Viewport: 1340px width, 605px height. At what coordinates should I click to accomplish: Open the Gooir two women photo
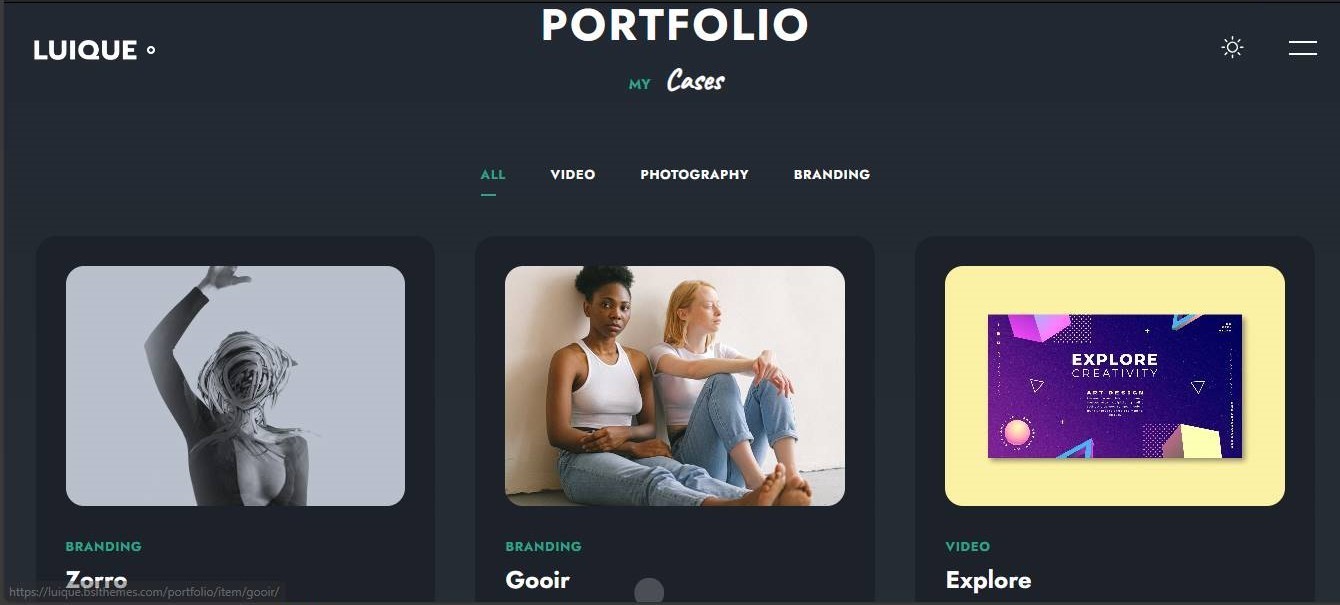(675, 385)
